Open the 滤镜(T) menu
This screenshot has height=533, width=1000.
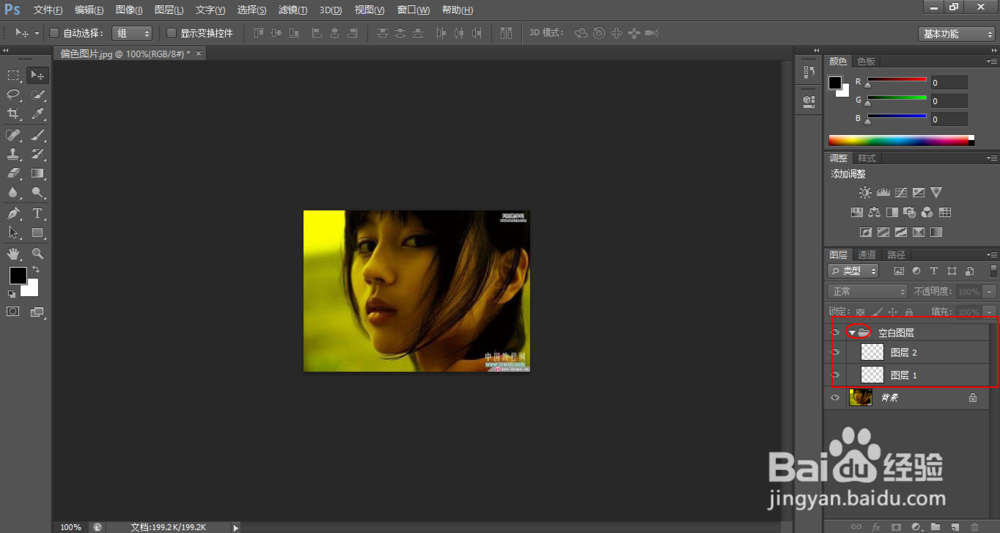point(293,10)
